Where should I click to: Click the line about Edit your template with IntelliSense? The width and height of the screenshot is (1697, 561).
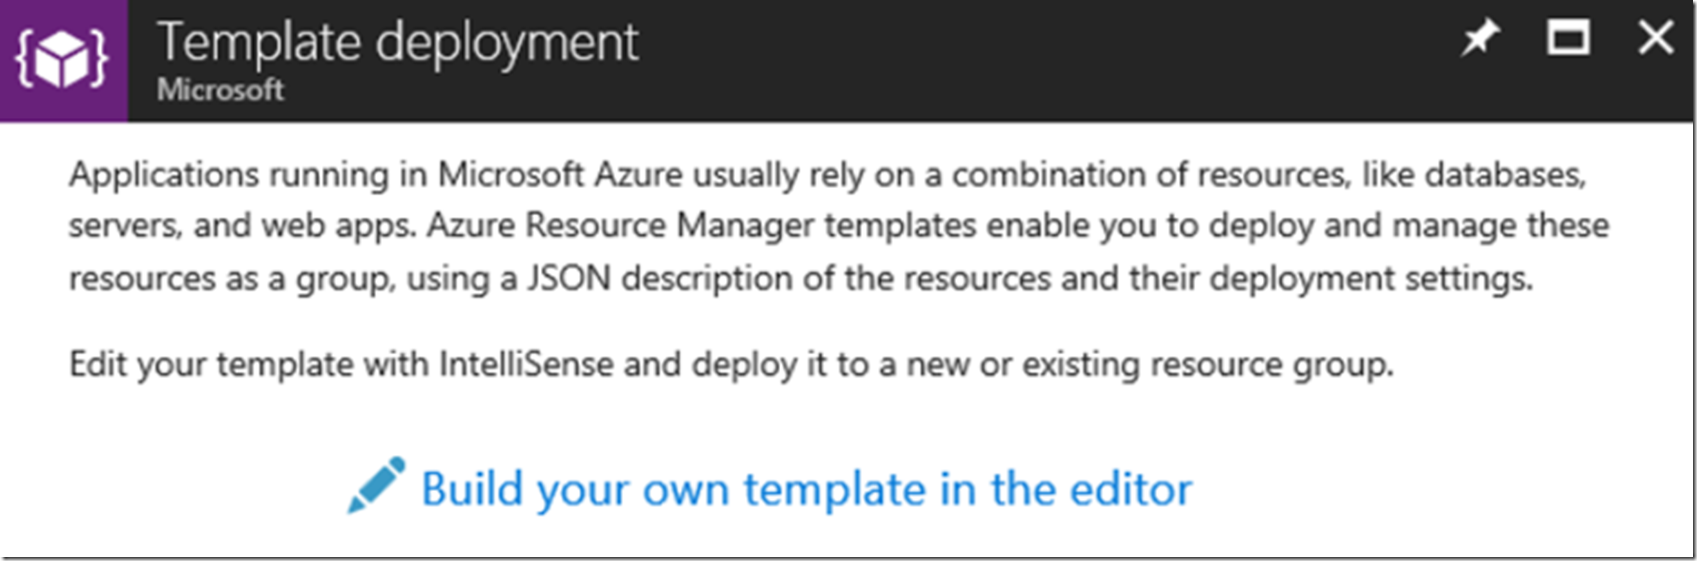click(x=731, y=364)
